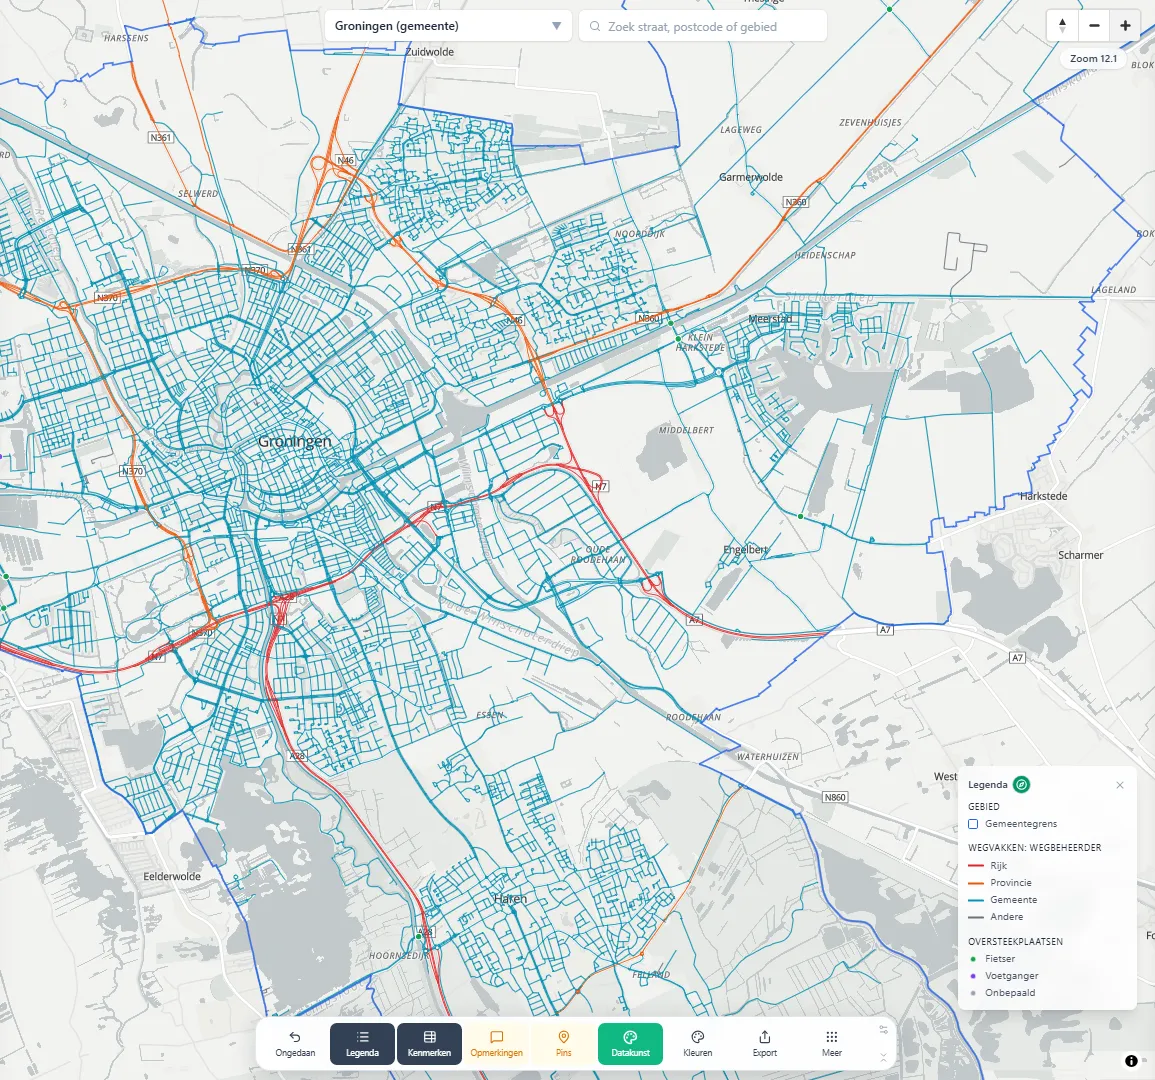1155x1080 pixels.
Task: Click the Zoom 12.1 level indicator
Action: tap(1093, 59)
